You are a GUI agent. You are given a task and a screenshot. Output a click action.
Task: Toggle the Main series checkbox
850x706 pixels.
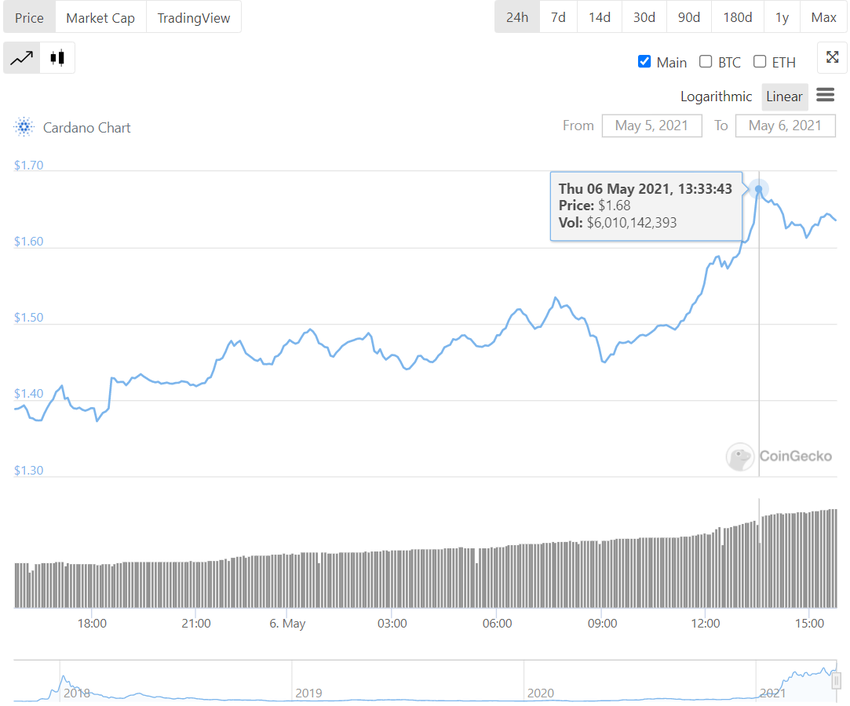coord(644,62)
